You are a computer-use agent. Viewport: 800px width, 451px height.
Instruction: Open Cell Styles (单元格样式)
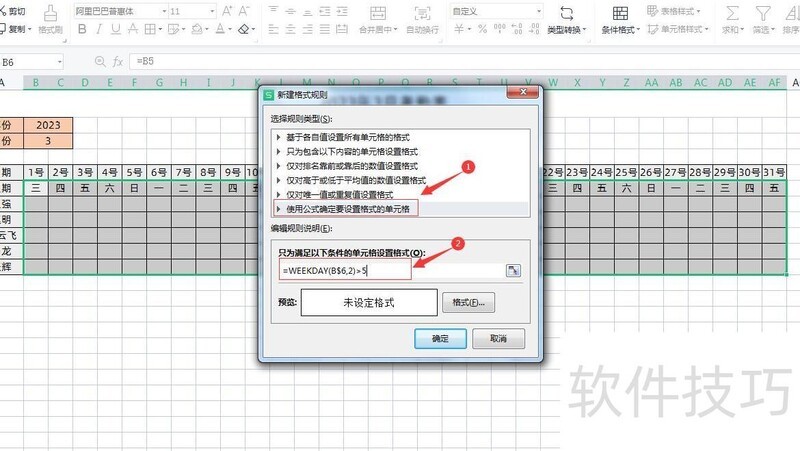pyautogui.click(x=678, y=29)
